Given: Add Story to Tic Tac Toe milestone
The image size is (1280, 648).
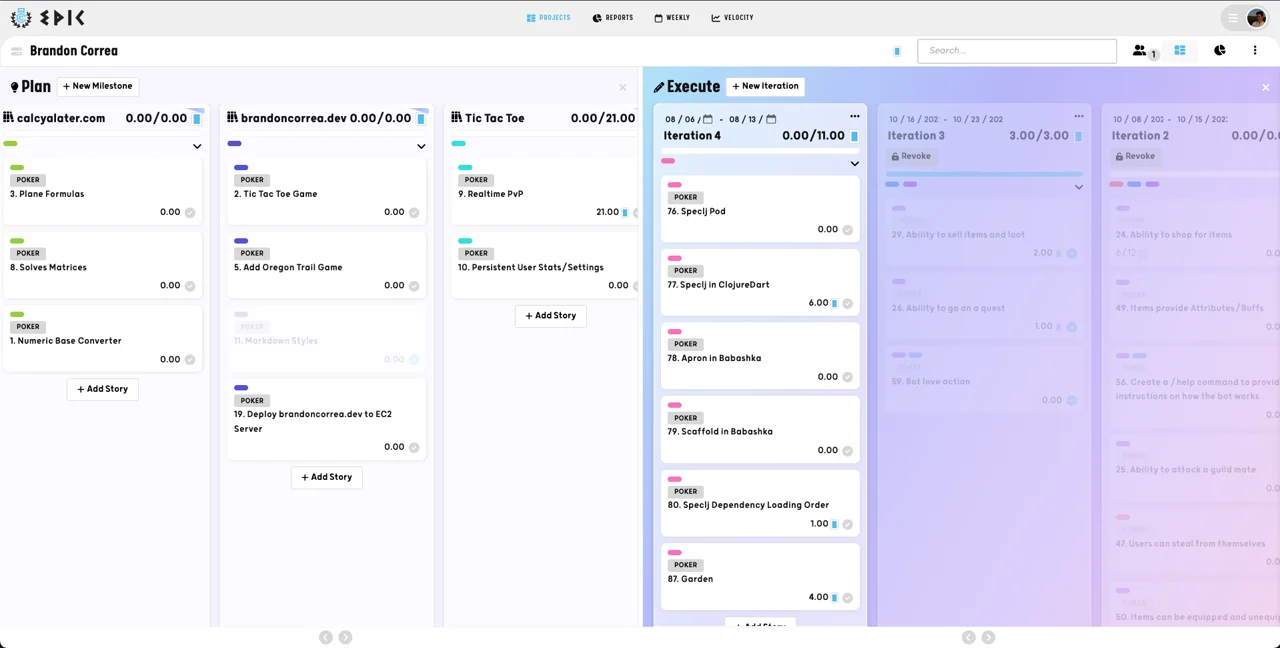Looking at the screenshot, I should pyautogui.click(x=551, y=315).
